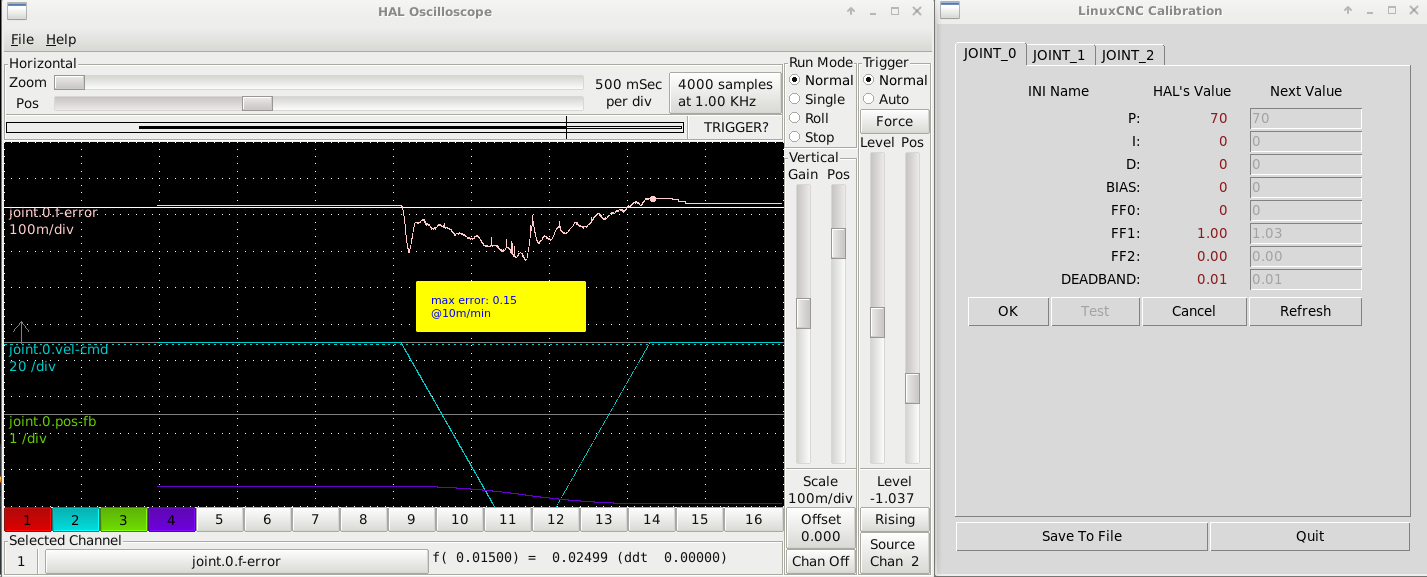The width and height of the screenshot is (1427, 577).
Task: Open the Help menu
Action: point(61,39)
